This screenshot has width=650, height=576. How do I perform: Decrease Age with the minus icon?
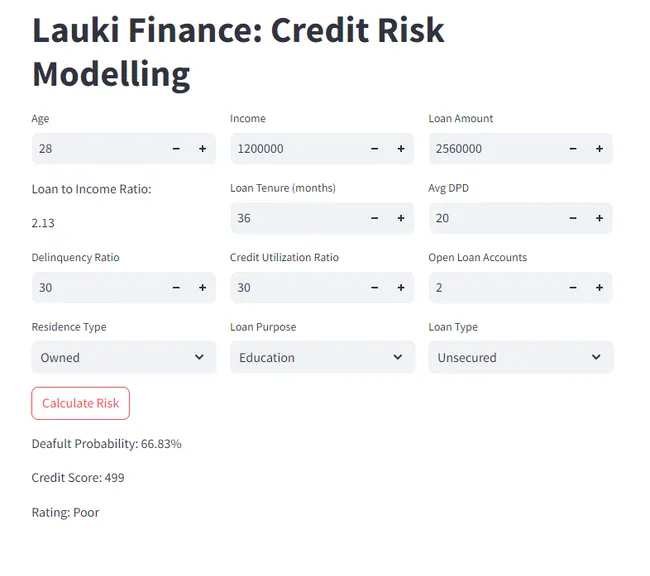tap(176, 149)
